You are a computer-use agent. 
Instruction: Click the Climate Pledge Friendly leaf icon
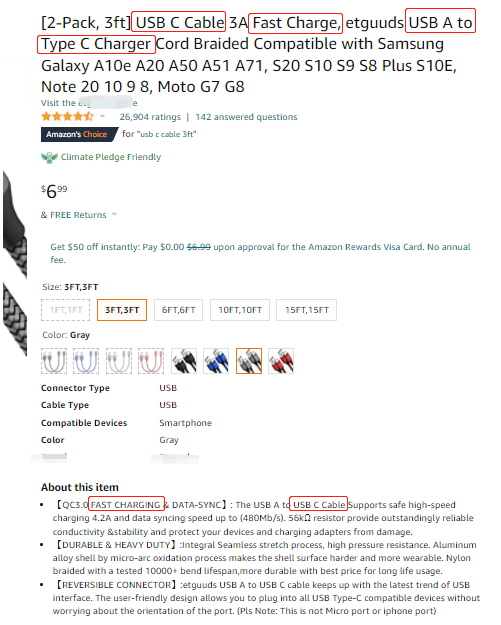49,157
